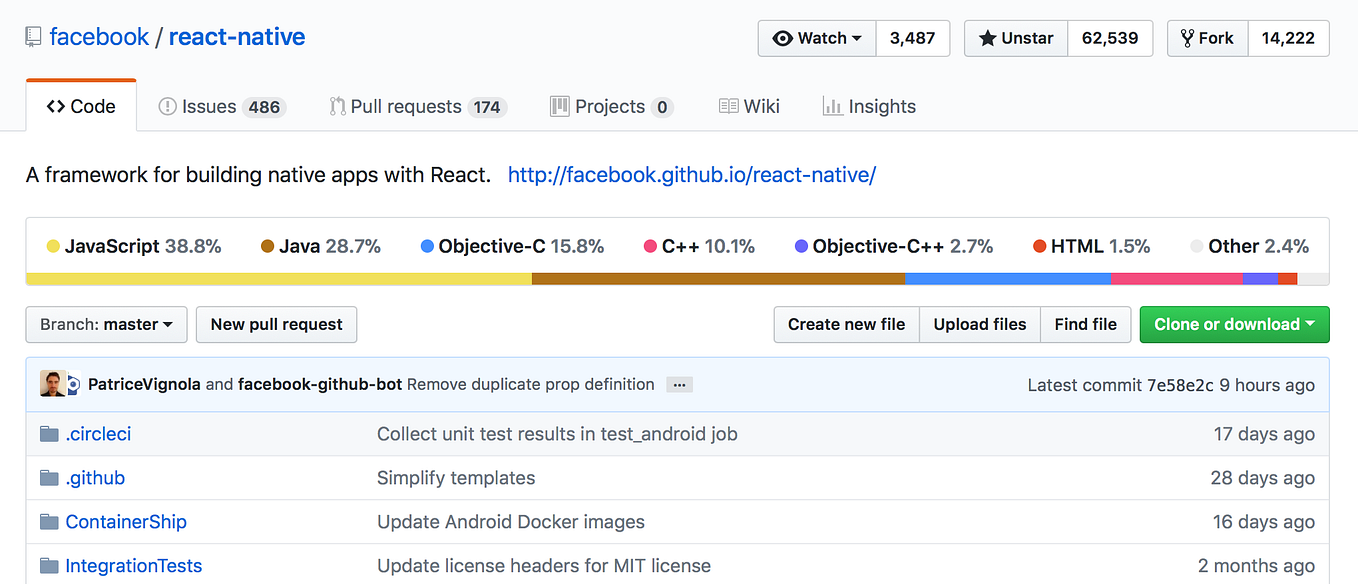This screenshot has height=584, width=1358.
Task: Click the .github folder icon
Action: click(x=49, y=478)
